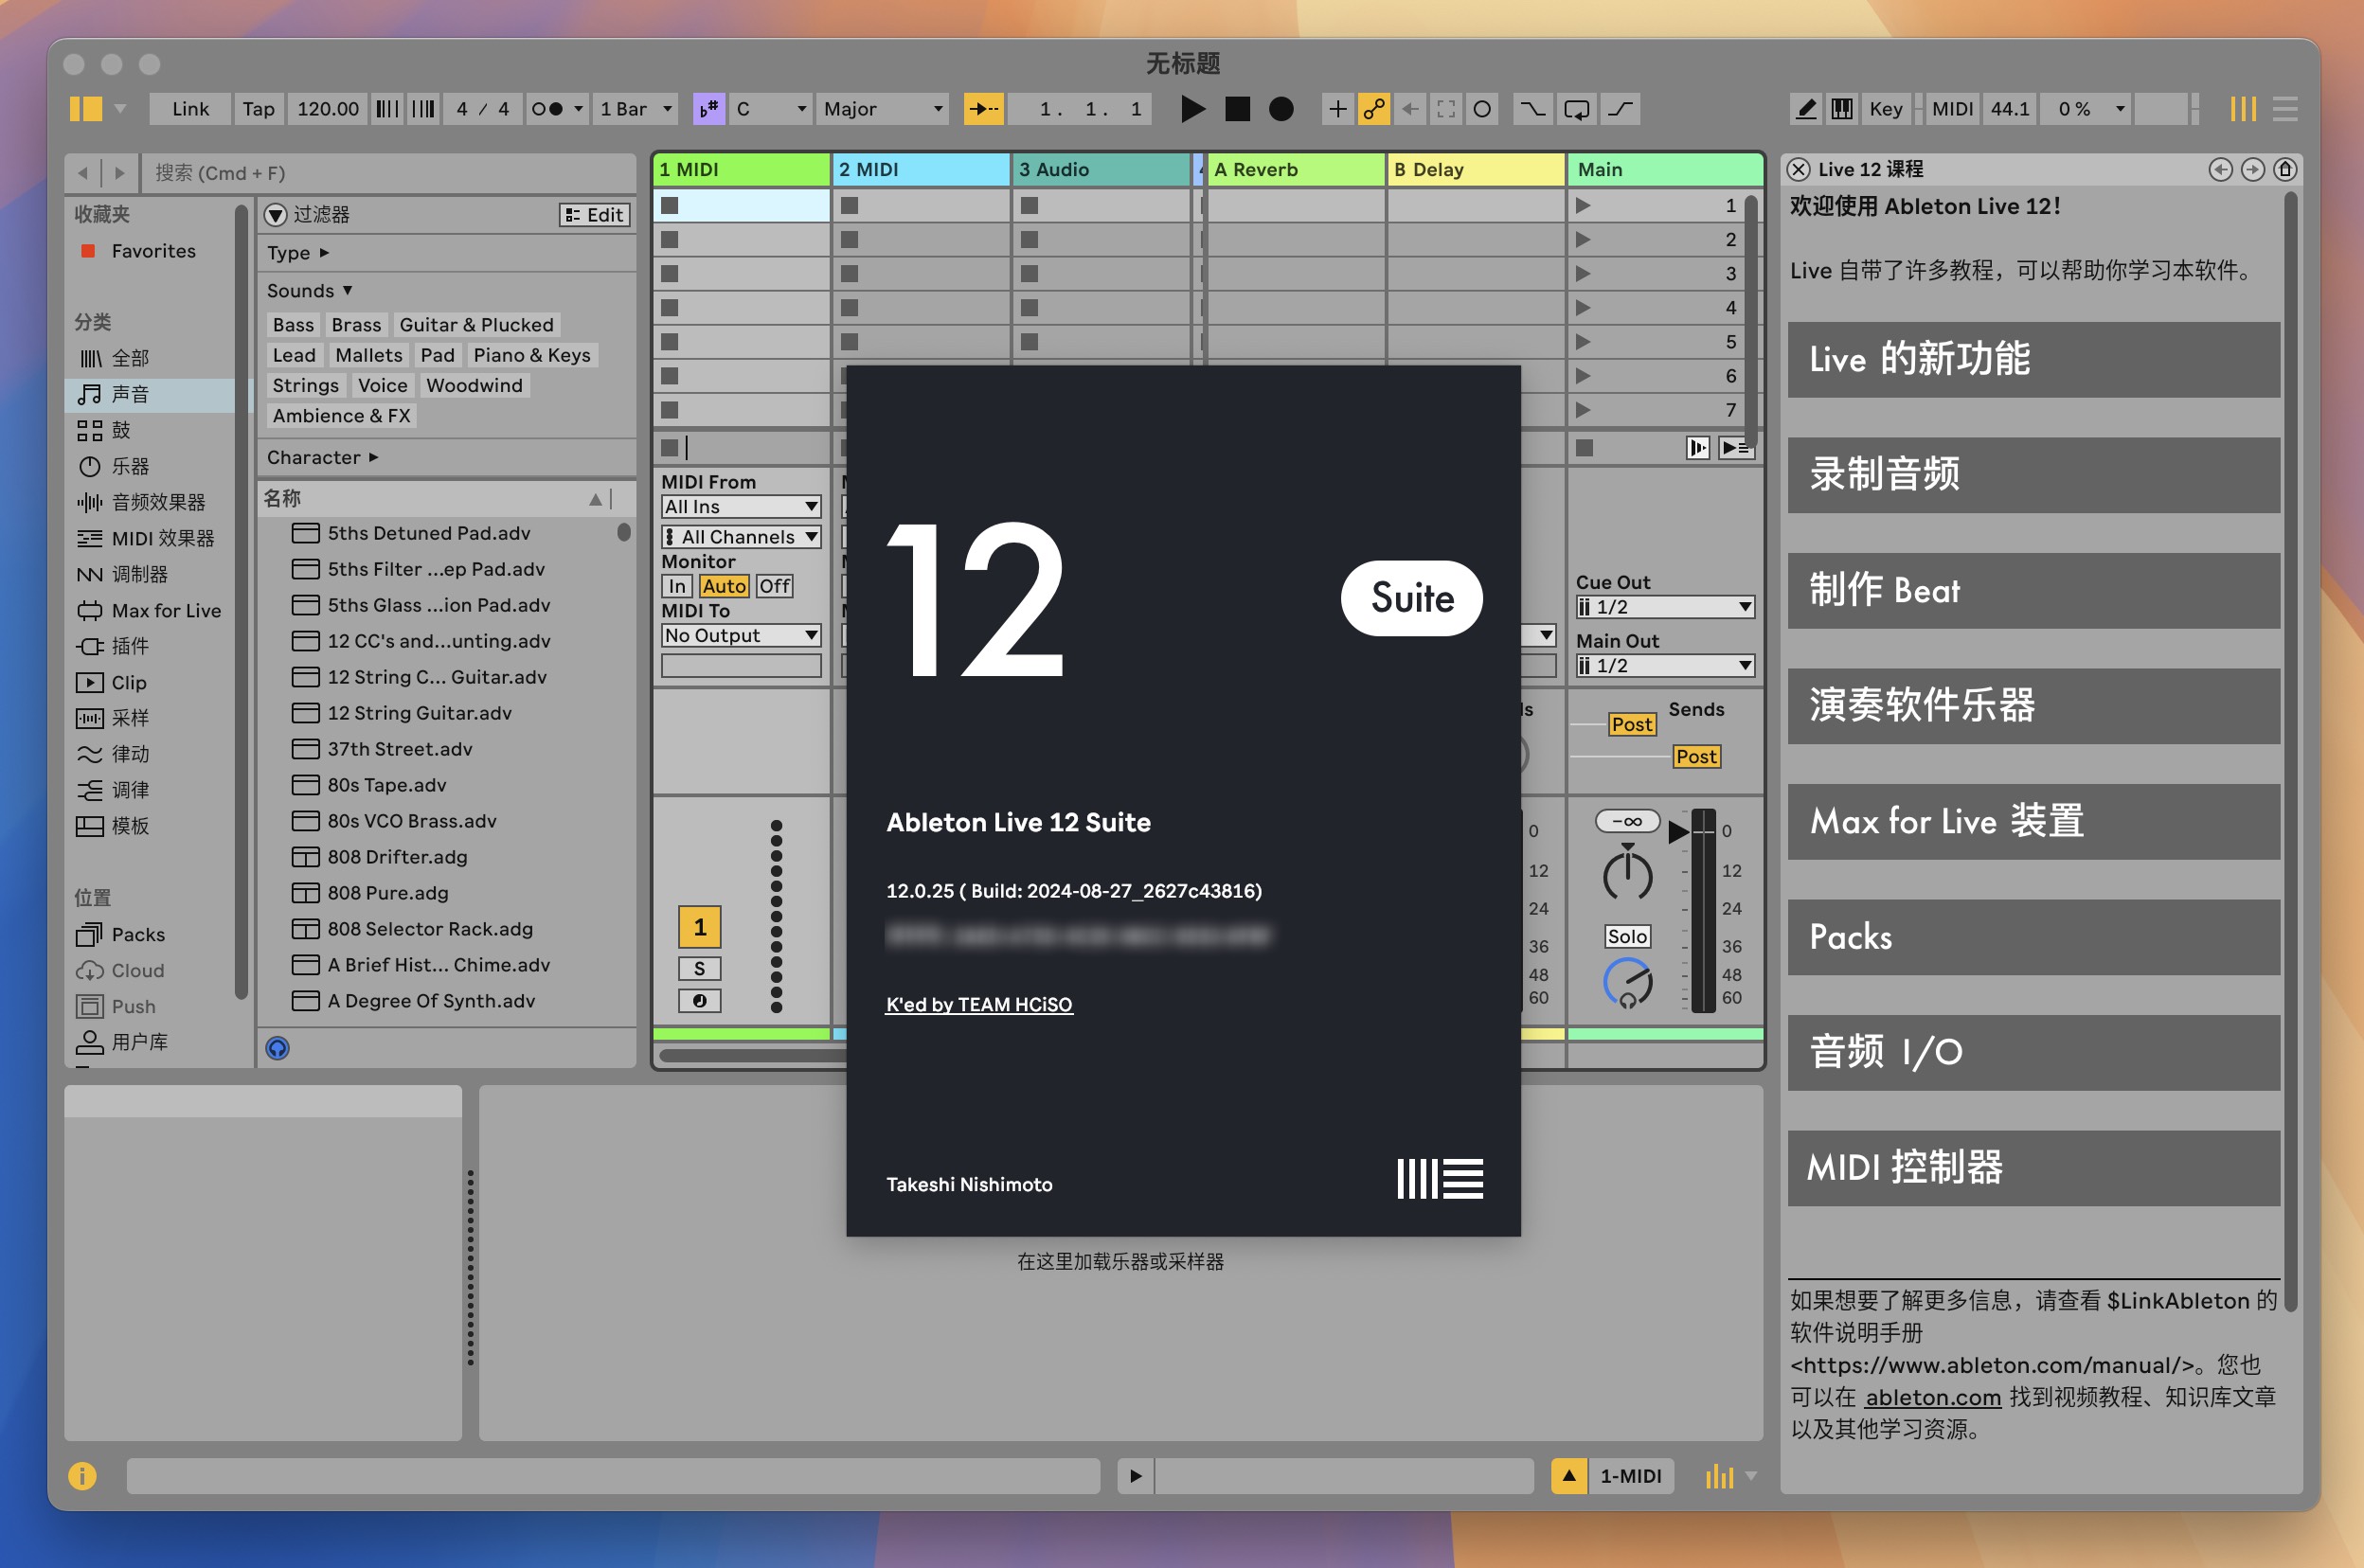Go to next lesson page arrow
The width and height of the screenshot is (2364, 1568).
pos(2252,170)
